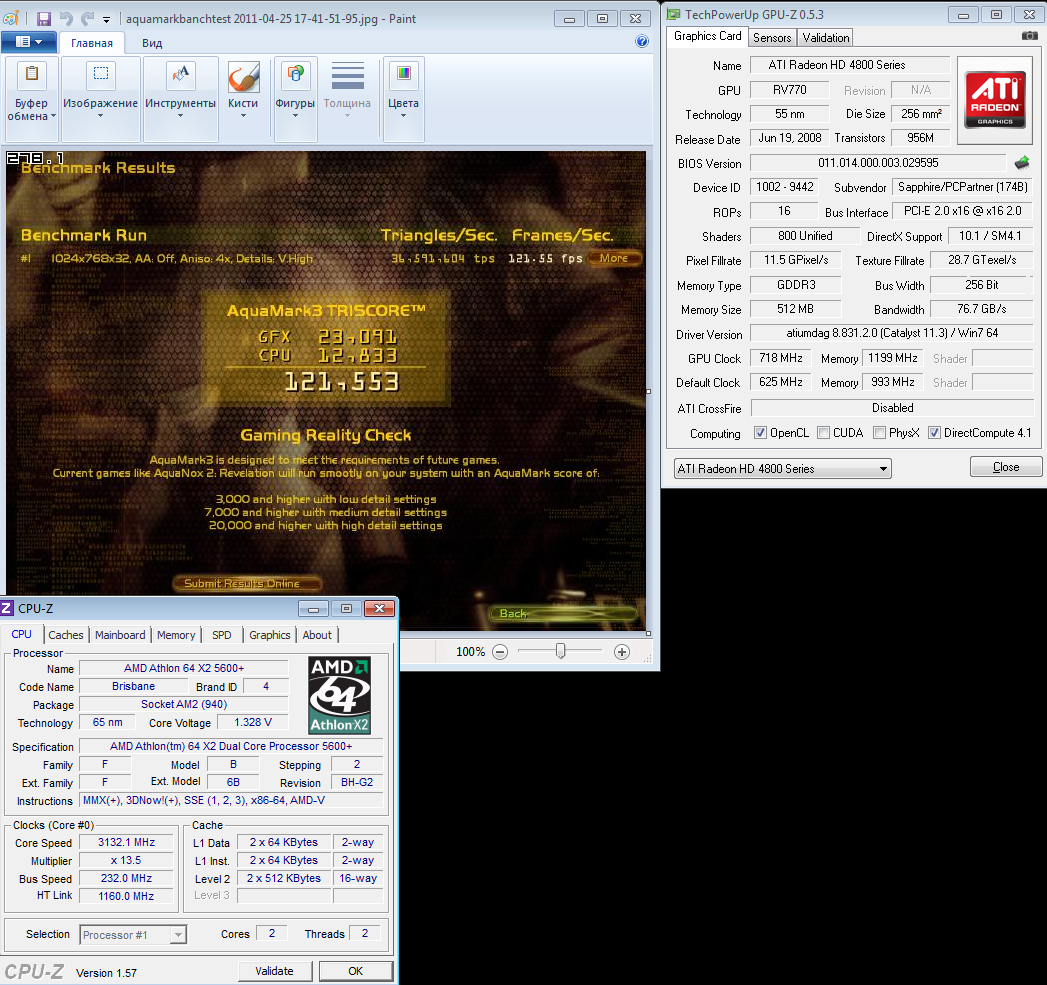Toggle the DirectCompute 4.1 checkbox
The height and width of the screenshot is (985, 1047).
pyautogui.click(x=934, y=433)
